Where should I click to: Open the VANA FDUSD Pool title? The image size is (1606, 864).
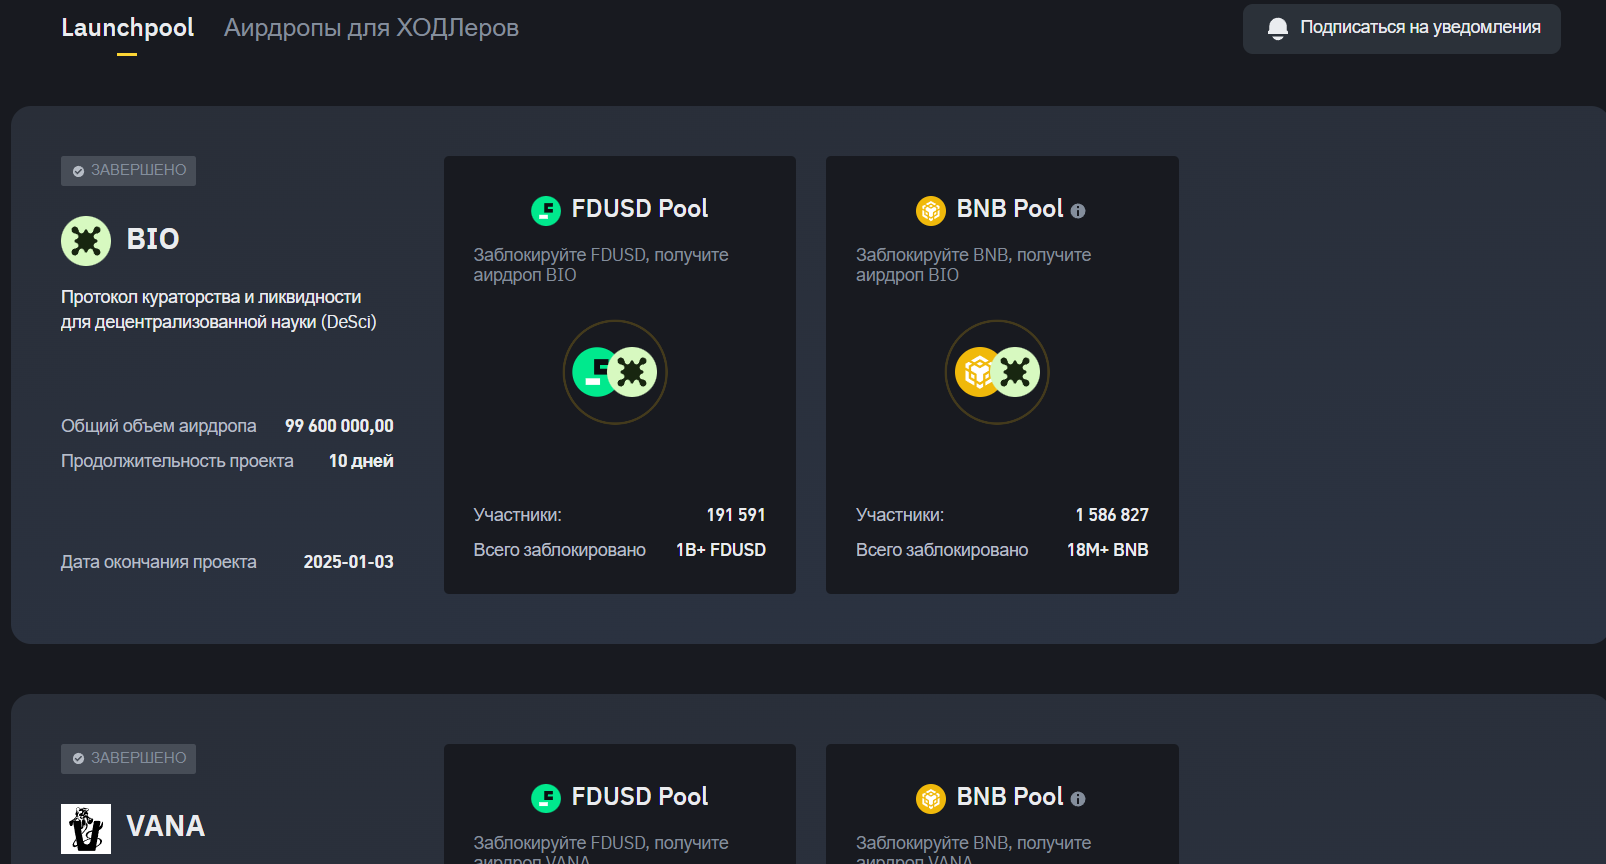[640, 797]
